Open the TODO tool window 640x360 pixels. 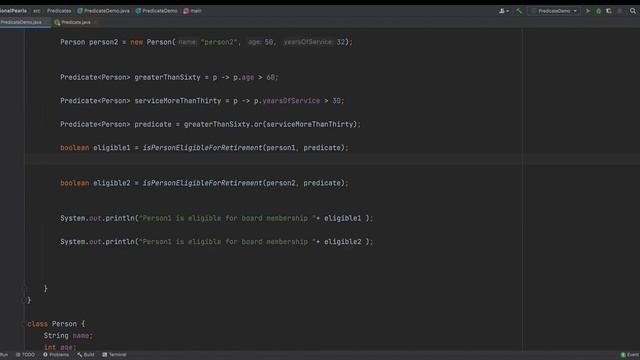[25, 355]
